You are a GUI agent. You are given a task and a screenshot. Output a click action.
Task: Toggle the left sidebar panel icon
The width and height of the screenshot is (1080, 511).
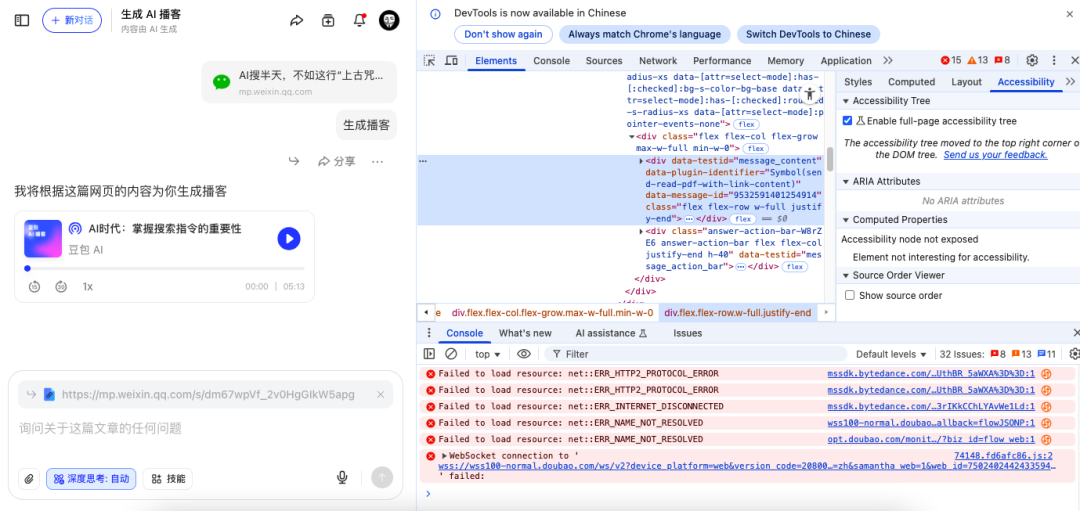pos(22,21)
